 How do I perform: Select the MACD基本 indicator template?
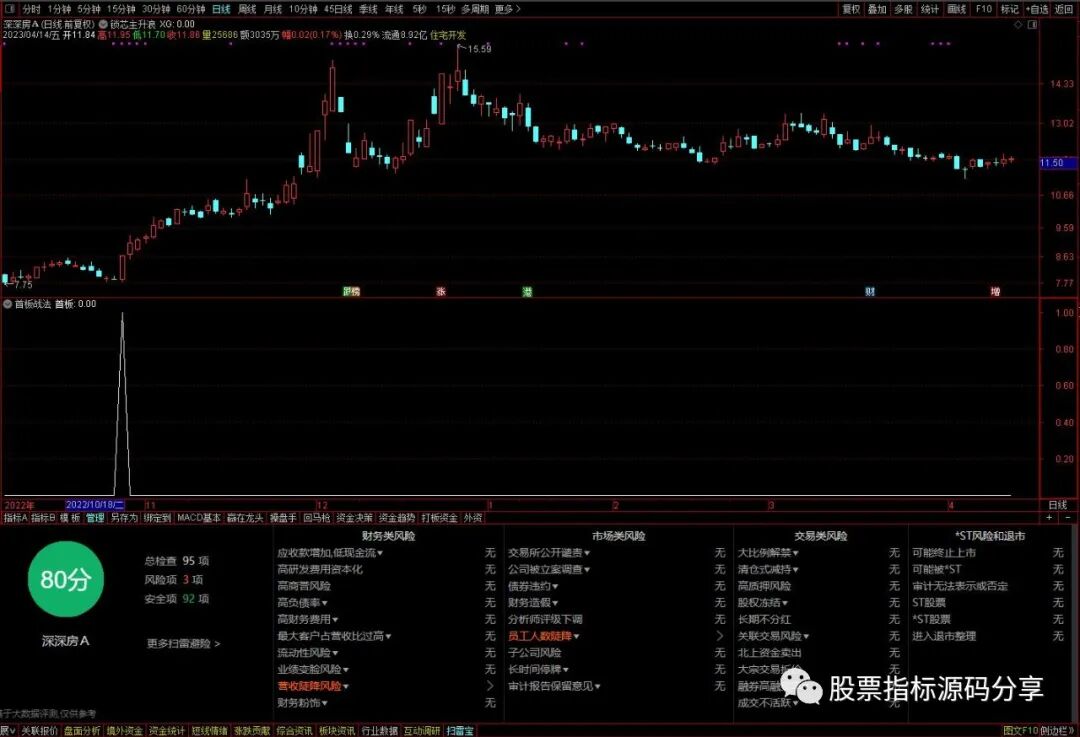198,517
